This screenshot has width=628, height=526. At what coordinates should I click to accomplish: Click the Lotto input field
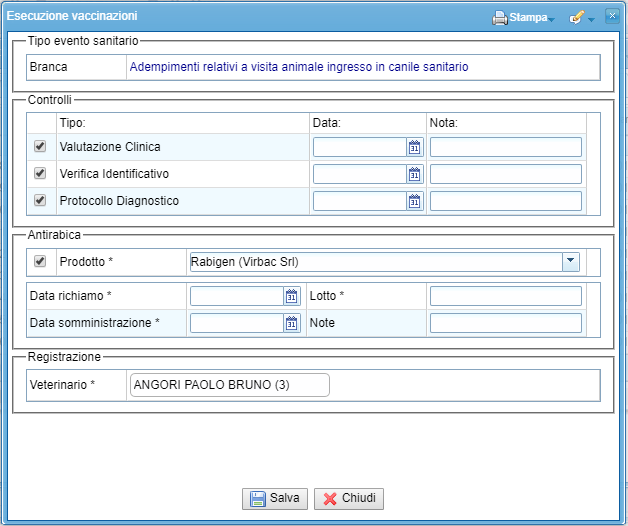pos(506,296)
